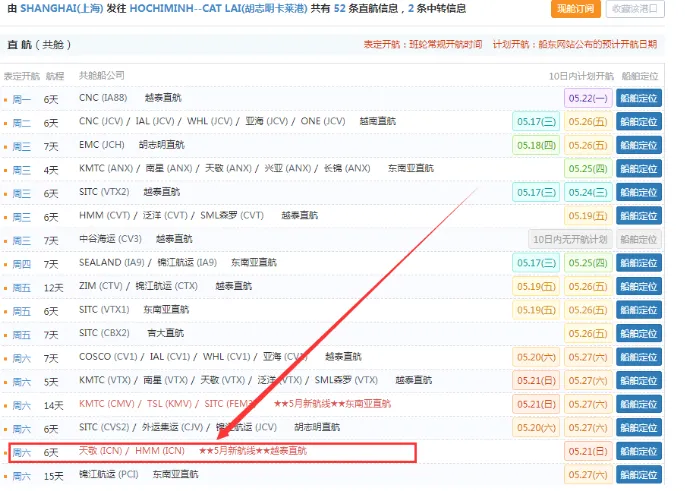Click the SITC (VTX2) carrier name
This screenshot has height=491, width=685.
pyautogui.click(x=104, y=192)
